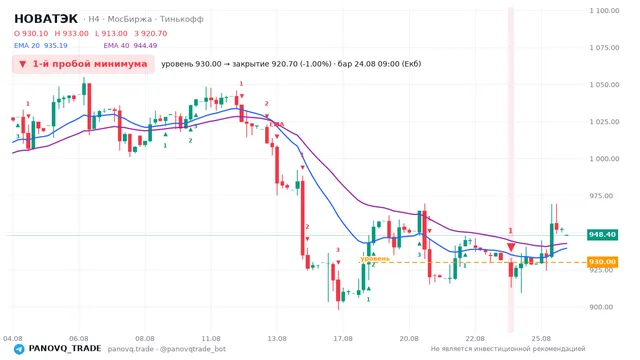
Task: Click the low value L 913.00
Action: click(111, 33)
